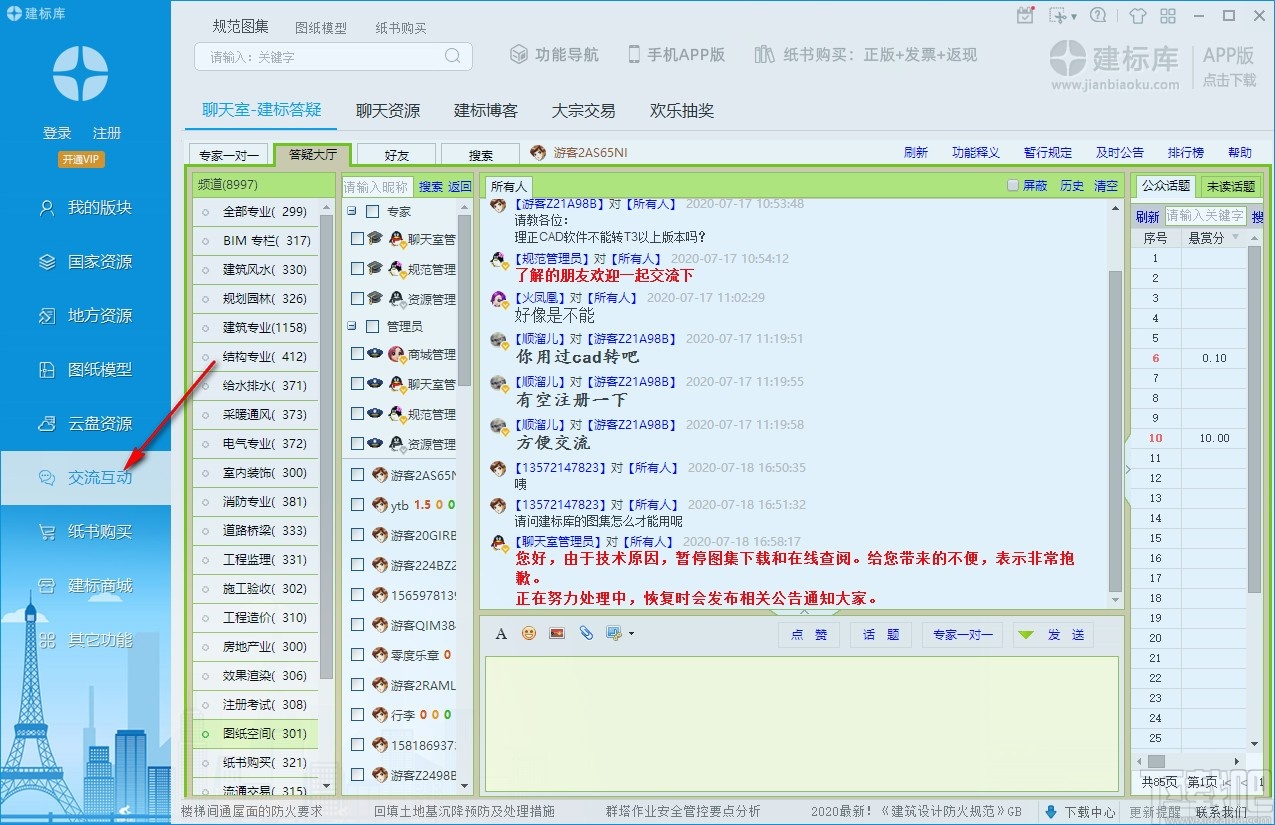
Task: Open dropdown next to chat capture icon
Action: tap(631, 634)
